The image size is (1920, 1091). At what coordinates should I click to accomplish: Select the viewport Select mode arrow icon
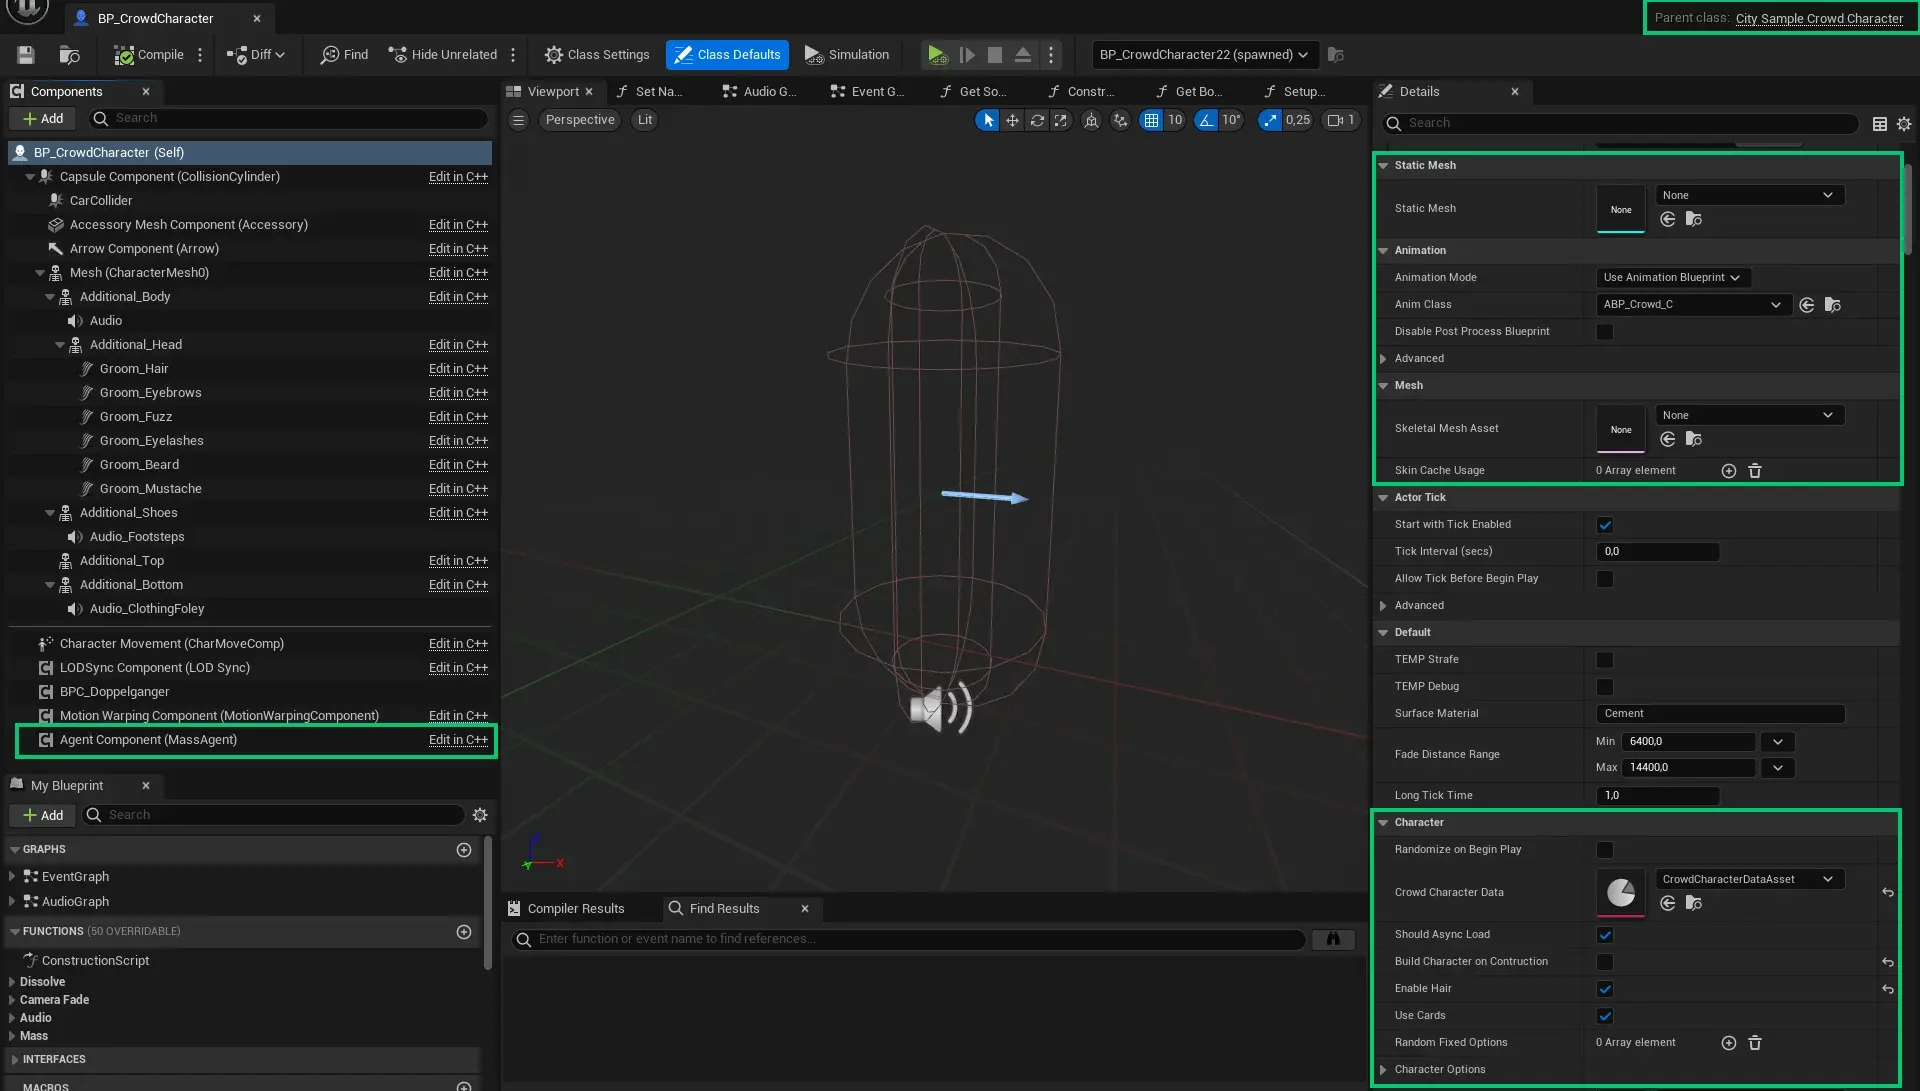987,120
